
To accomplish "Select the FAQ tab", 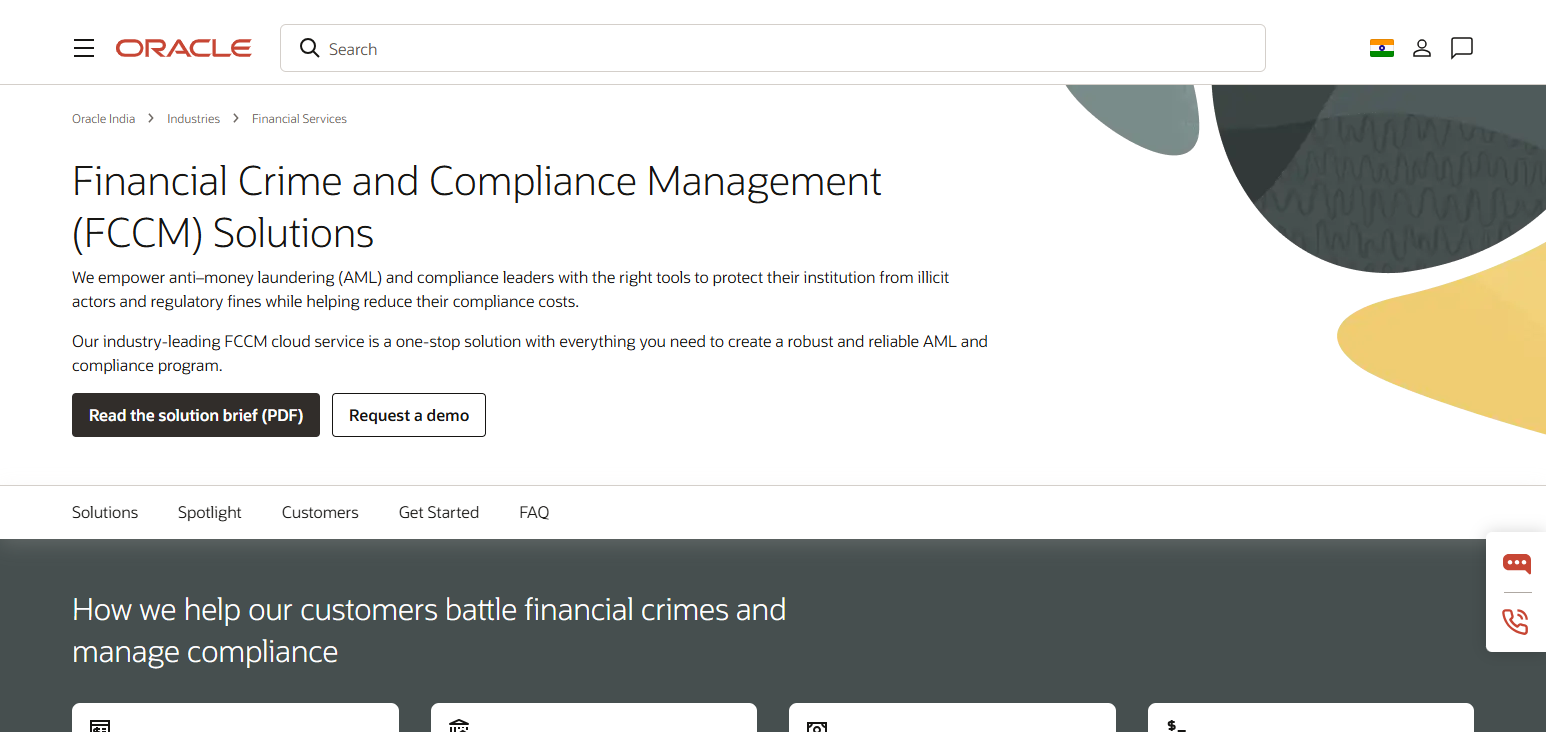I will click(x=534, y=512).
